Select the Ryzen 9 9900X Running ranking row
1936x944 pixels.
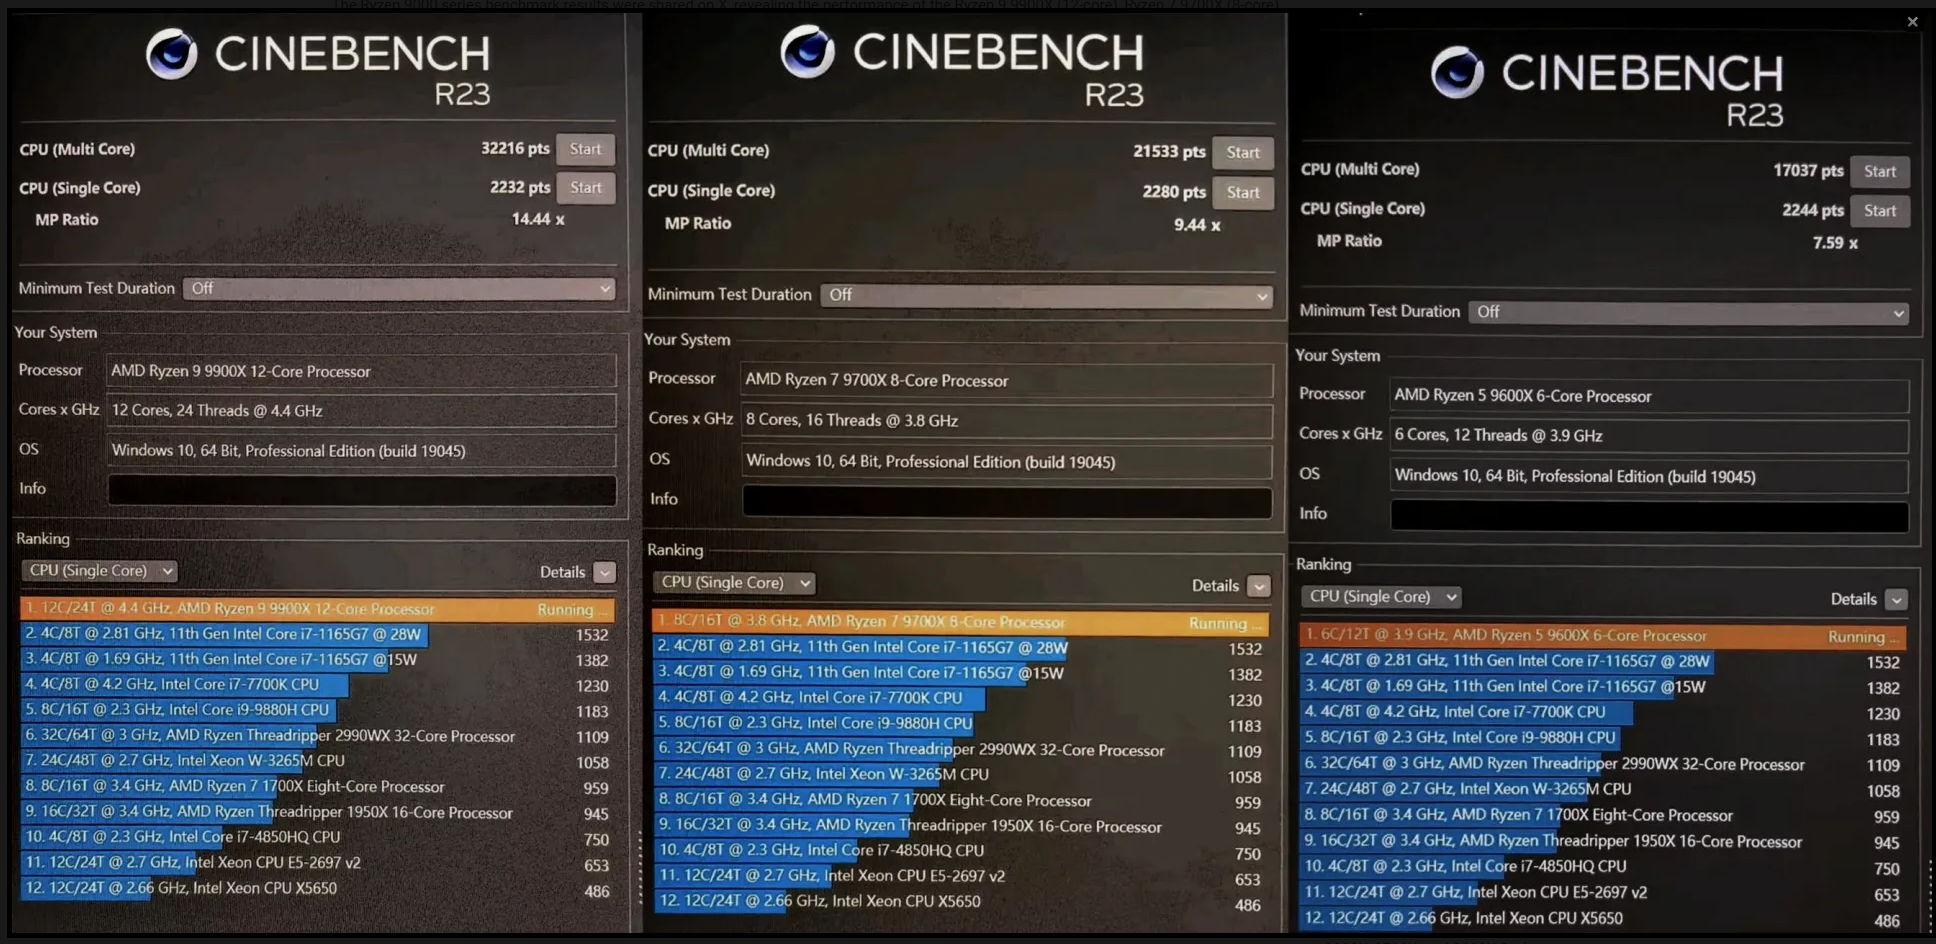click(x=317, y=609)
